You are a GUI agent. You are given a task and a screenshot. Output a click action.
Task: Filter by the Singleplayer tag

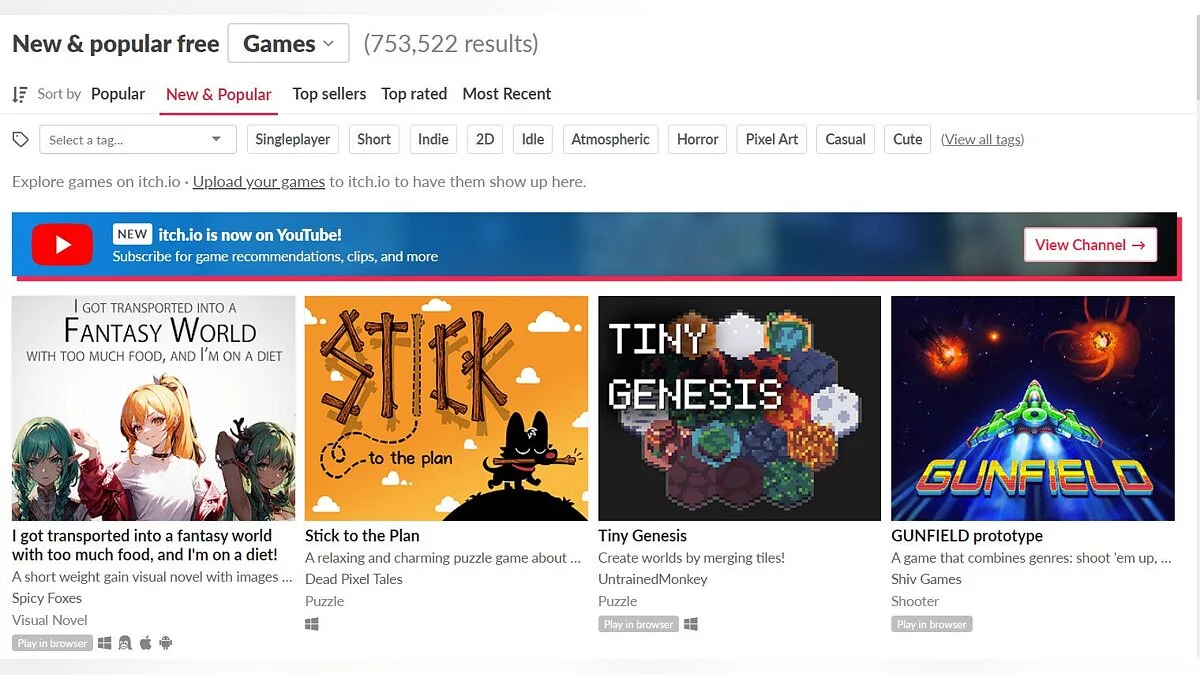pyautogui.click(x=293, y=139)
